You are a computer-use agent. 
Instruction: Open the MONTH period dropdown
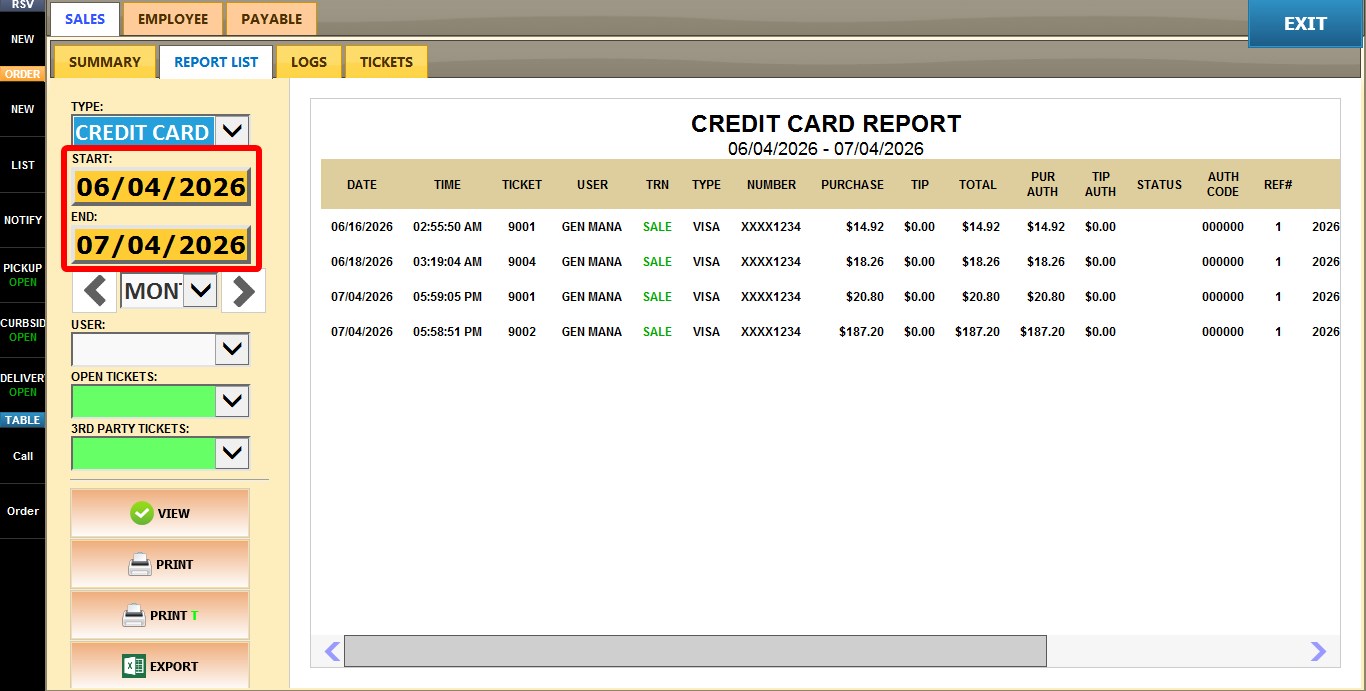click(x=201, y=291)
